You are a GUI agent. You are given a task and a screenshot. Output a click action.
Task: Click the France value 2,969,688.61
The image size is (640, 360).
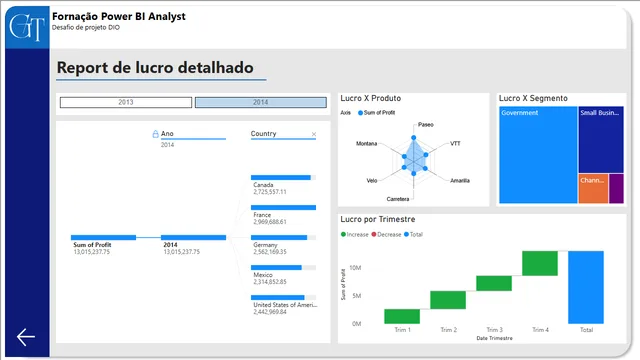tap(270, 222)
